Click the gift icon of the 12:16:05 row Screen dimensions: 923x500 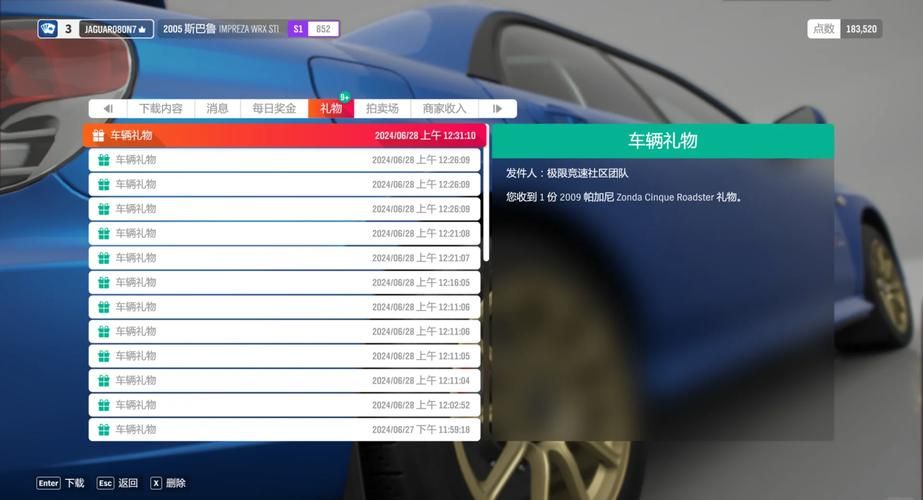coord(104,283)
